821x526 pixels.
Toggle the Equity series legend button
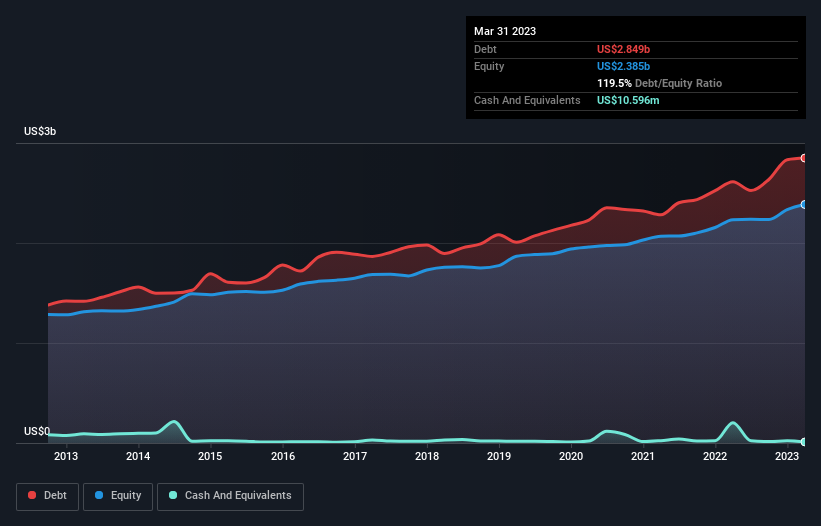point(118,496)
